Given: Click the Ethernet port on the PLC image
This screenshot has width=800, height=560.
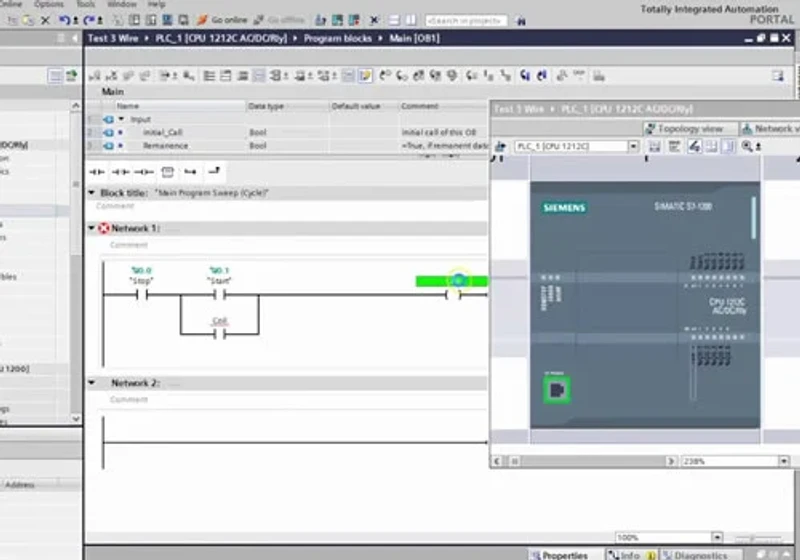Looking at the screenshot, I should pyautogui.click(x=557, y=390).
